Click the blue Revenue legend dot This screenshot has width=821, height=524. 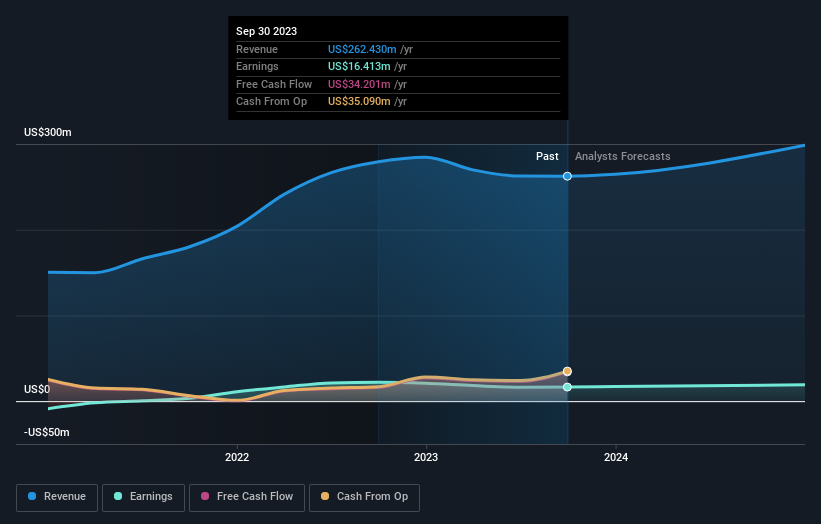pos(32,496)
